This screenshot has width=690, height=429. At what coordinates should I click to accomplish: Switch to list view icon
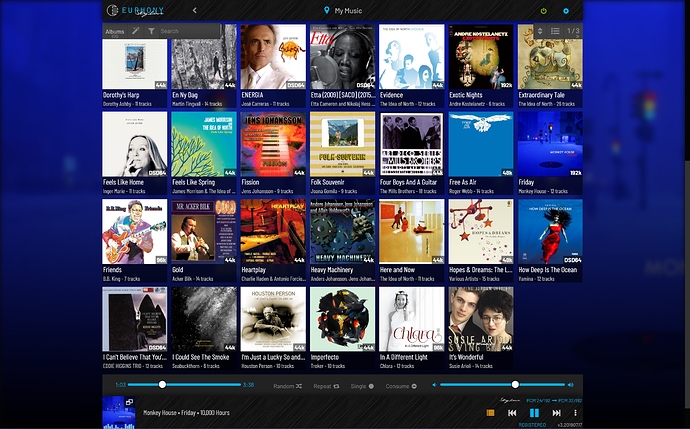coord(555,31)
